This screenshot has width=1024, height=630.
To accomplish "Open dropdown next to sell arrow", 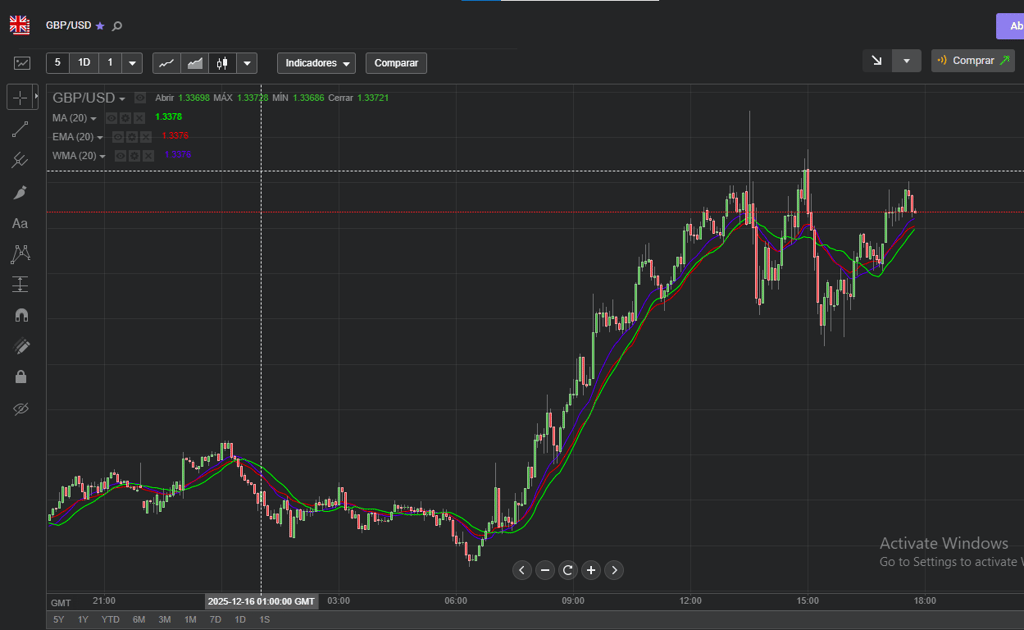I will pos(906,61).
